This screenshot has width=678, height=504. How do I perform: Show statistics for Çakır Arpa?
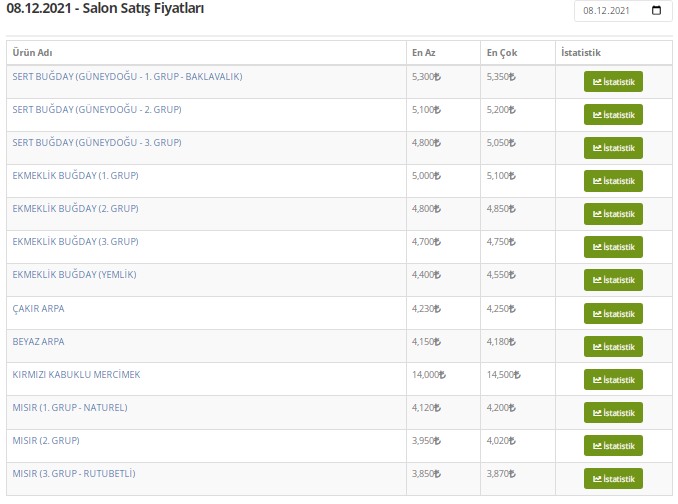tap(613, 313)
